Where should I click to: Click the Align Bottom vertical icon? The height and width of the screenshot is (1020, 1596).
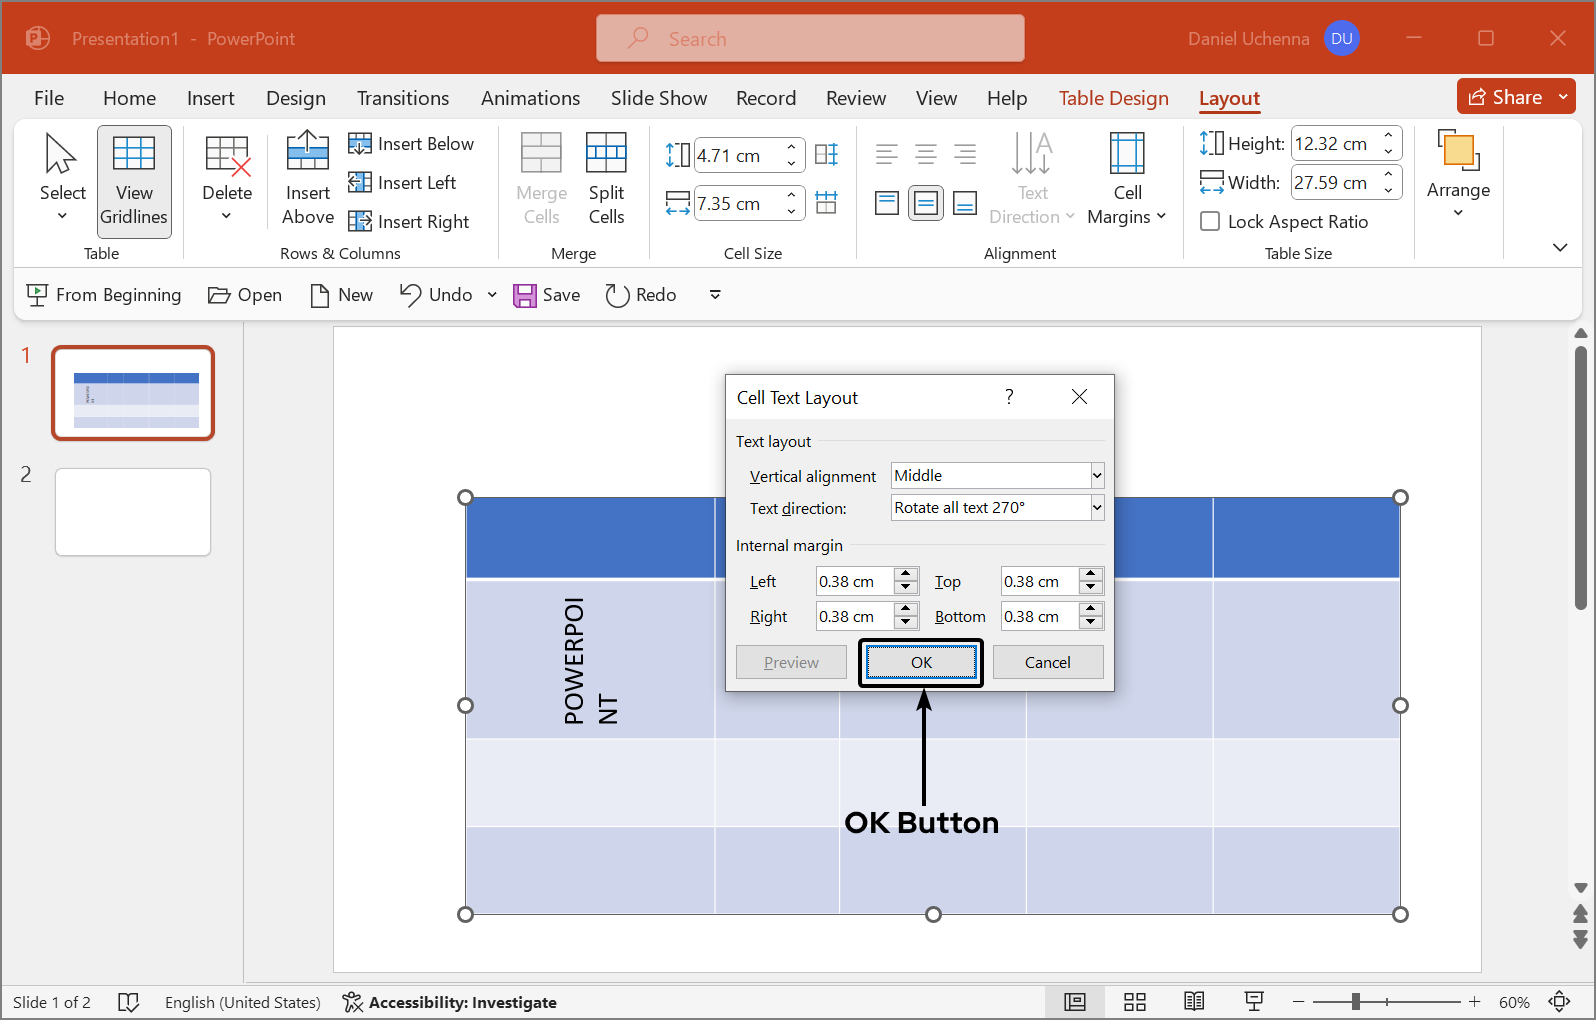(965, 204)
